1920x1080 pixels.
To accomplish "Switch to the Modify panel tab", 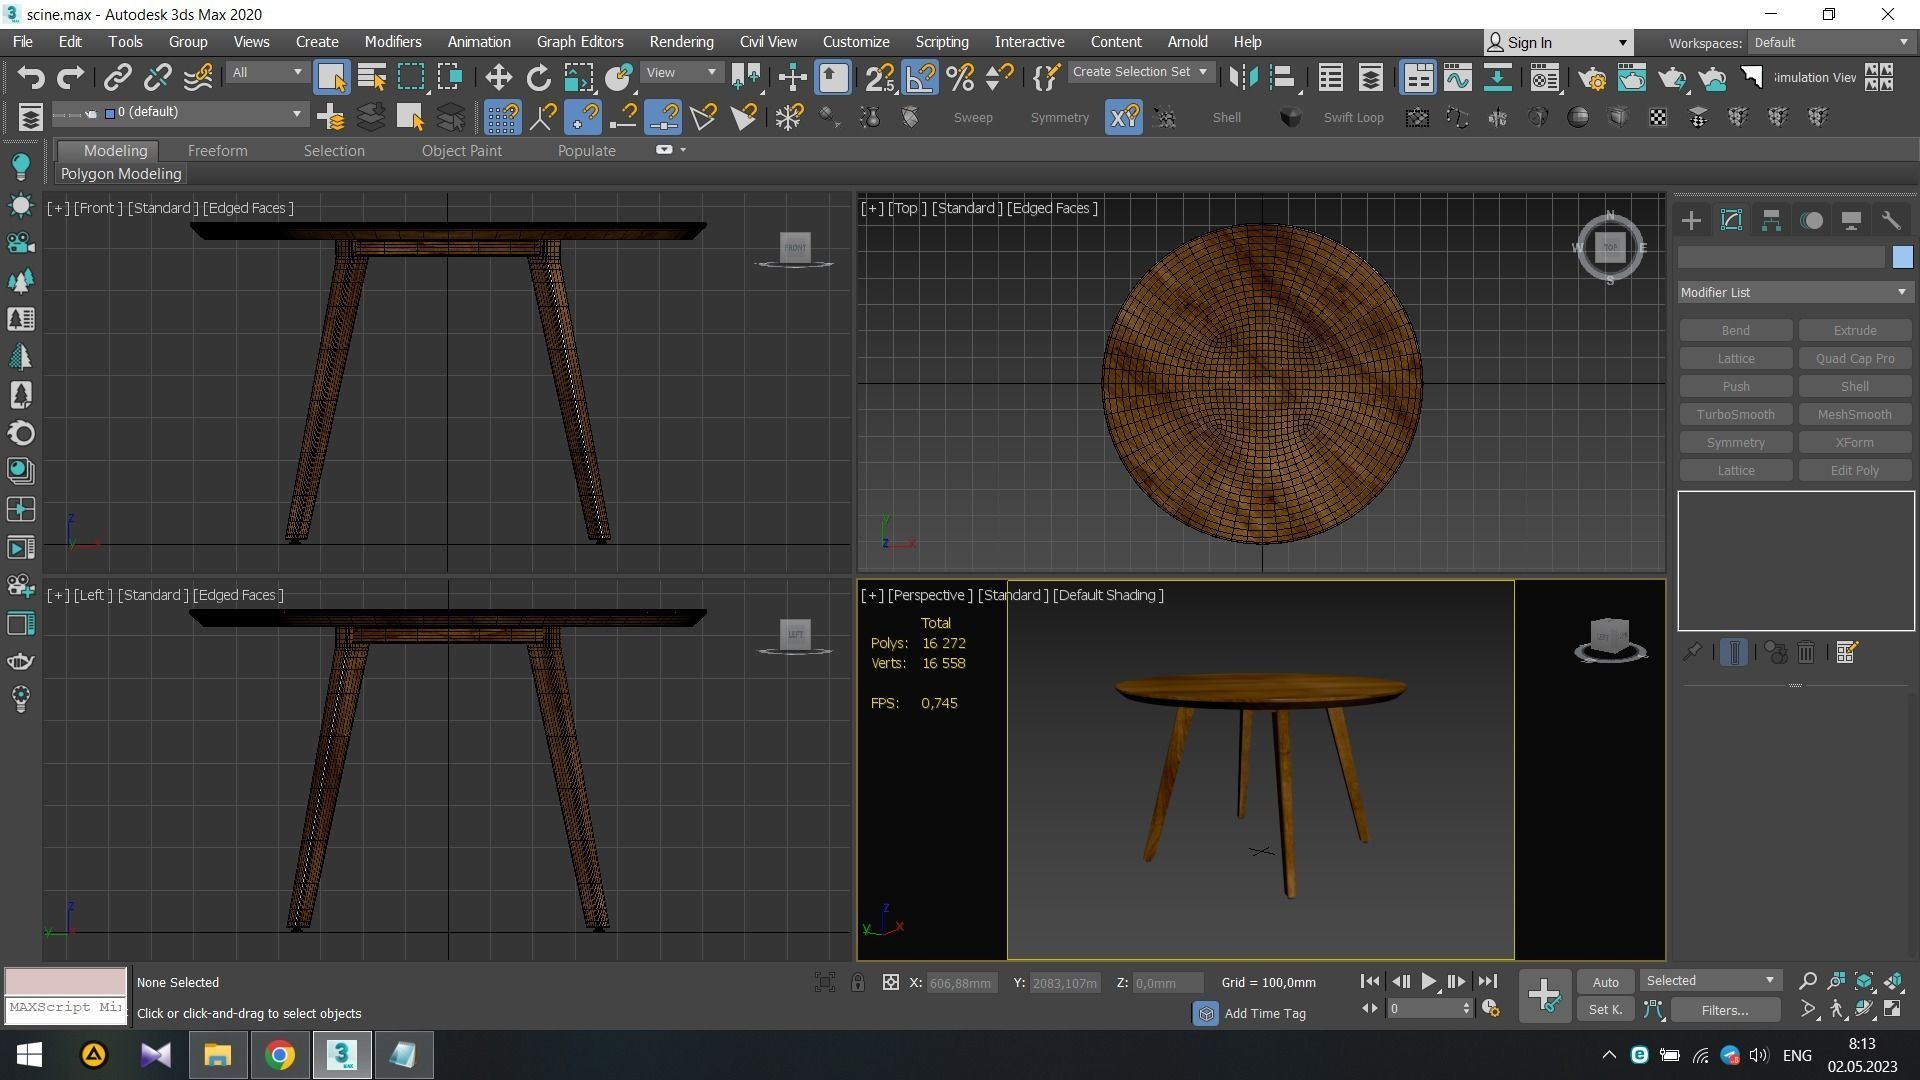I will [x=1731, y=221].
